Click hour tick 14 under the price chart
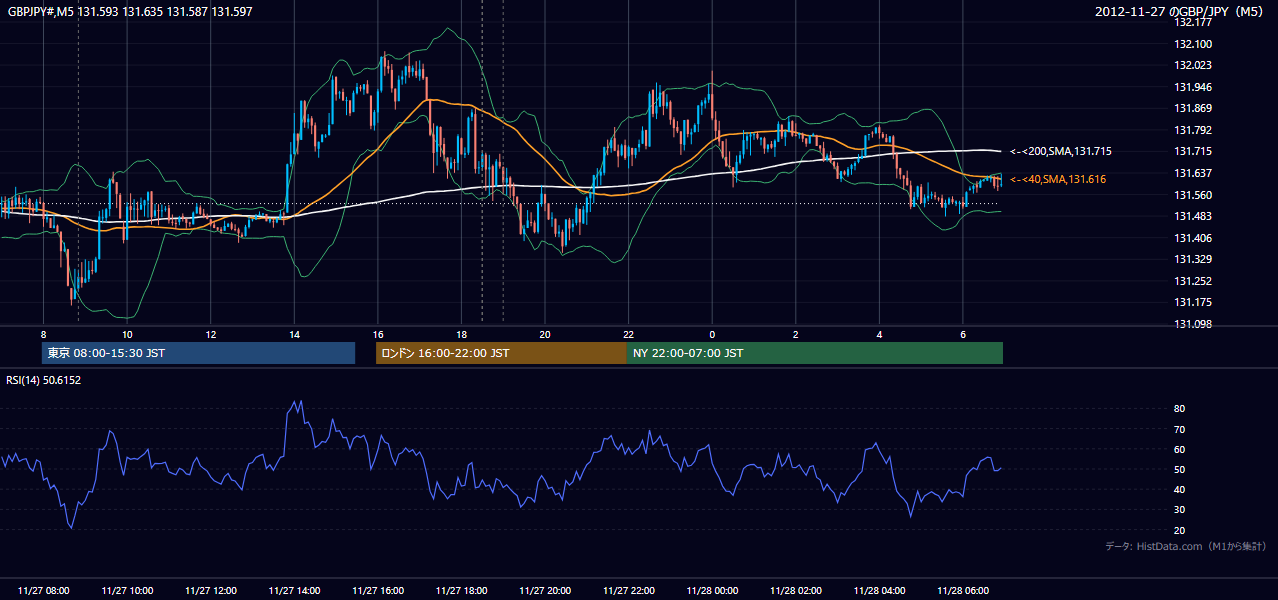1278x600 pixels. 294,334
